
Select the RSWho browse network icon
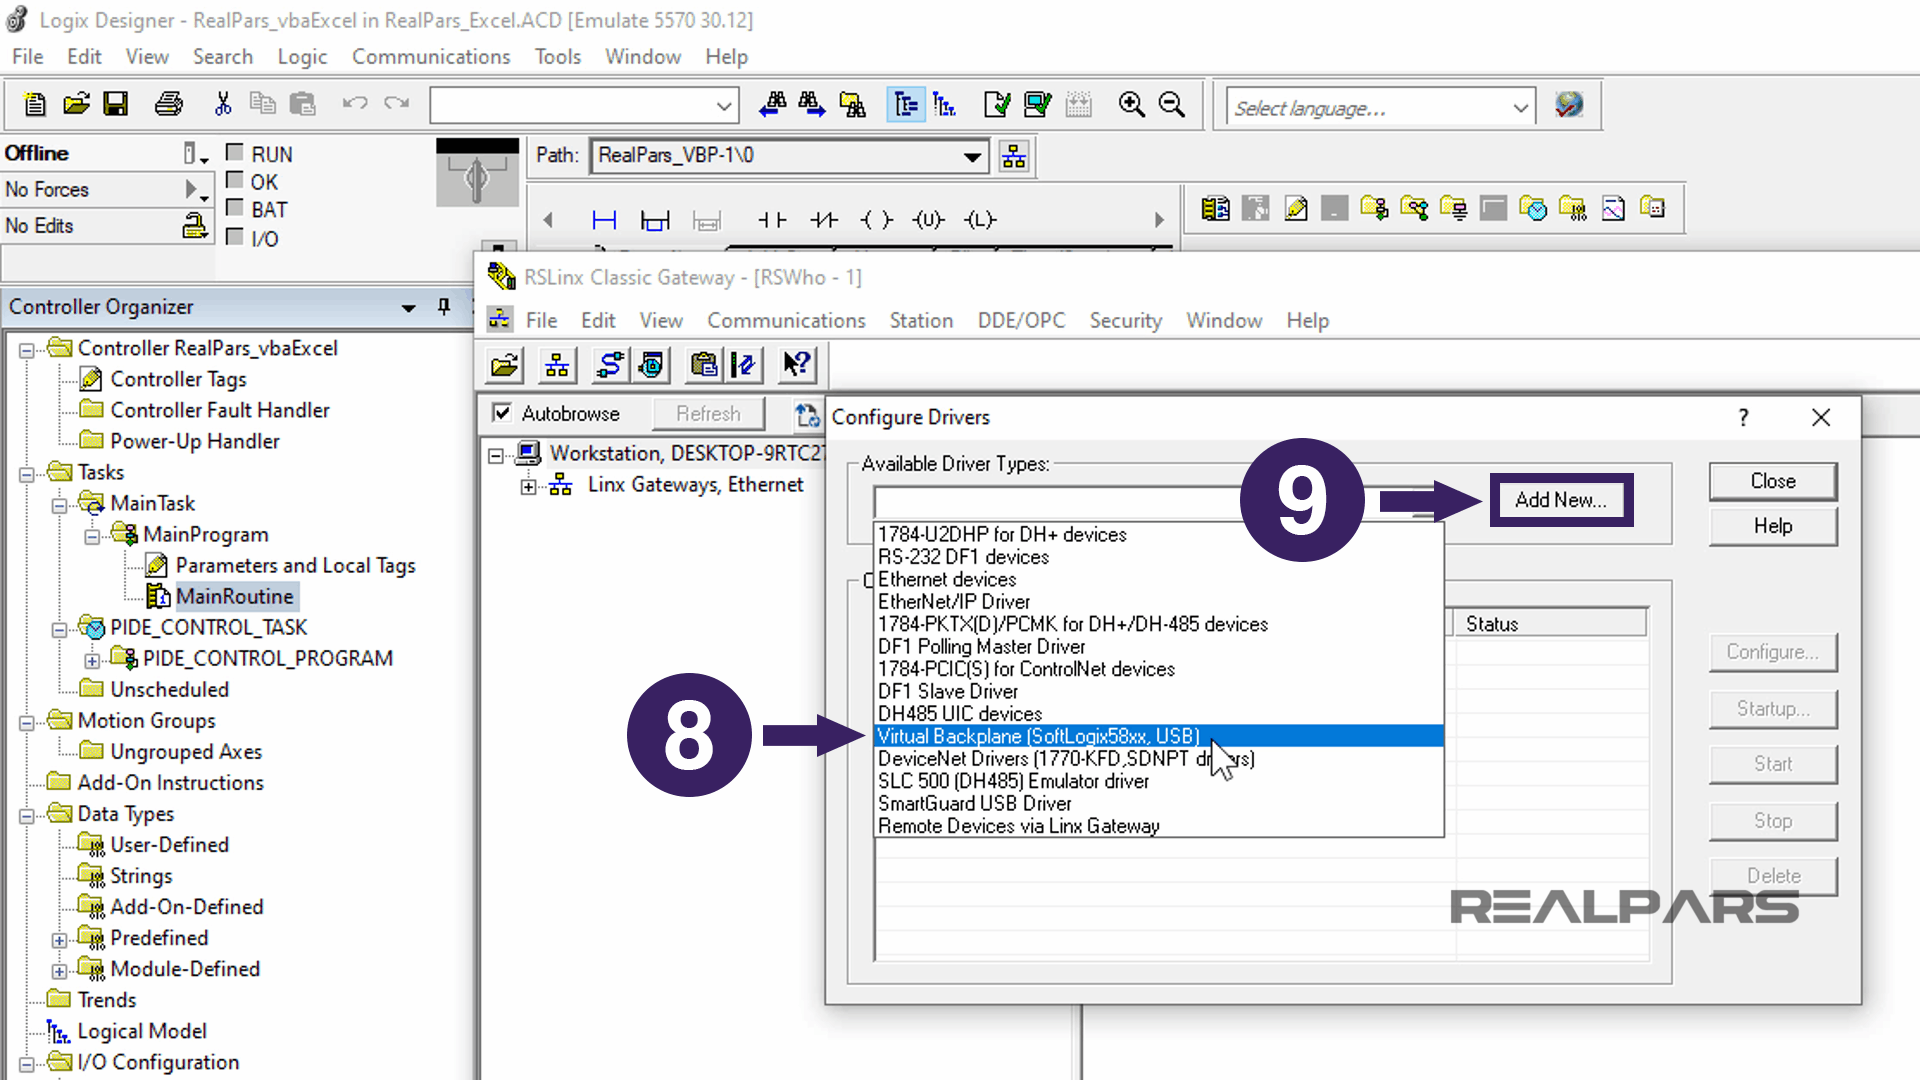click(557, 365)
